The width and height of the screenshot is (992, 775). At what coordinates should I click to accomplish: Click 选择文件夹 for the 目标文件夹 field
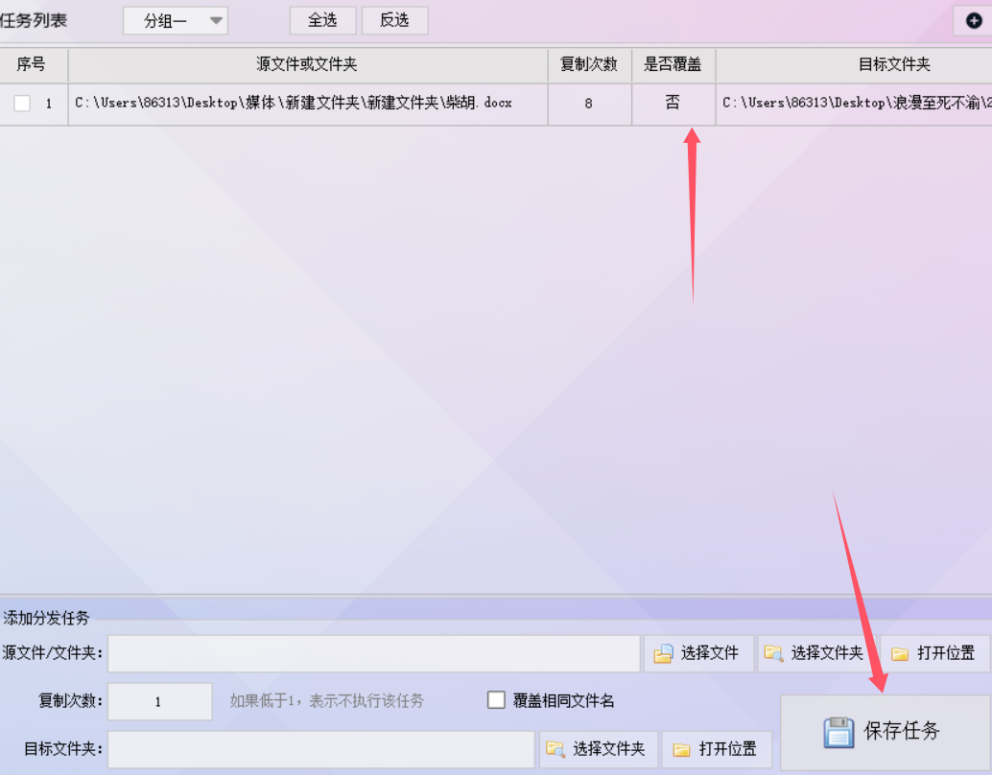pos(598,749)
